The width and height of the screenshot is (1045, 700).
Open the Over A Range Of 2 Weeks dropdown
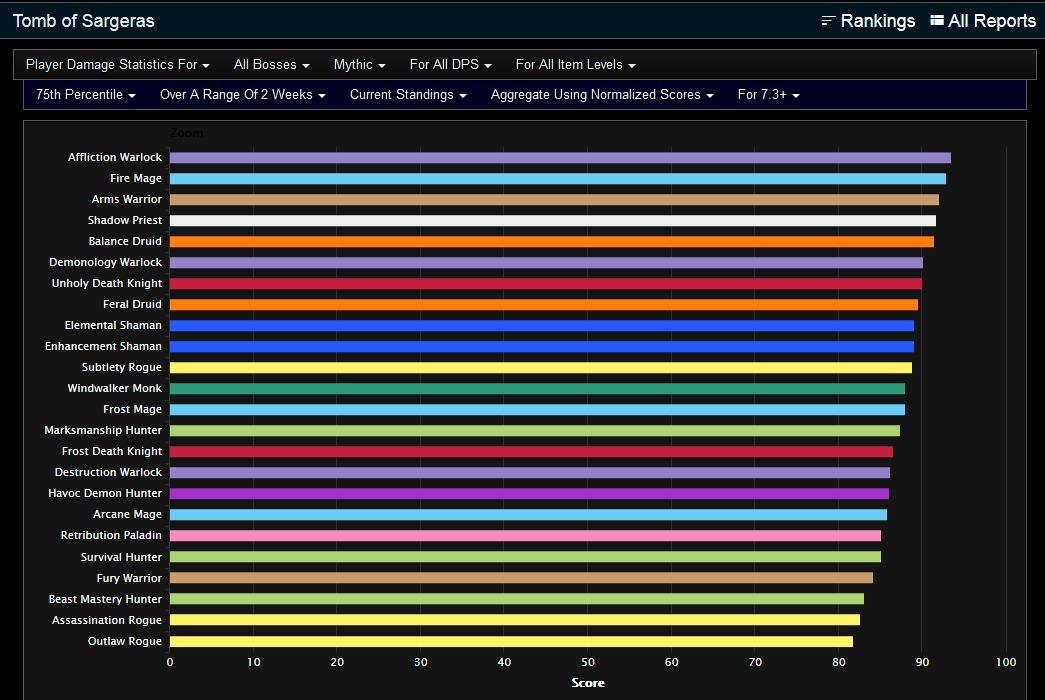tap(243, 95)
